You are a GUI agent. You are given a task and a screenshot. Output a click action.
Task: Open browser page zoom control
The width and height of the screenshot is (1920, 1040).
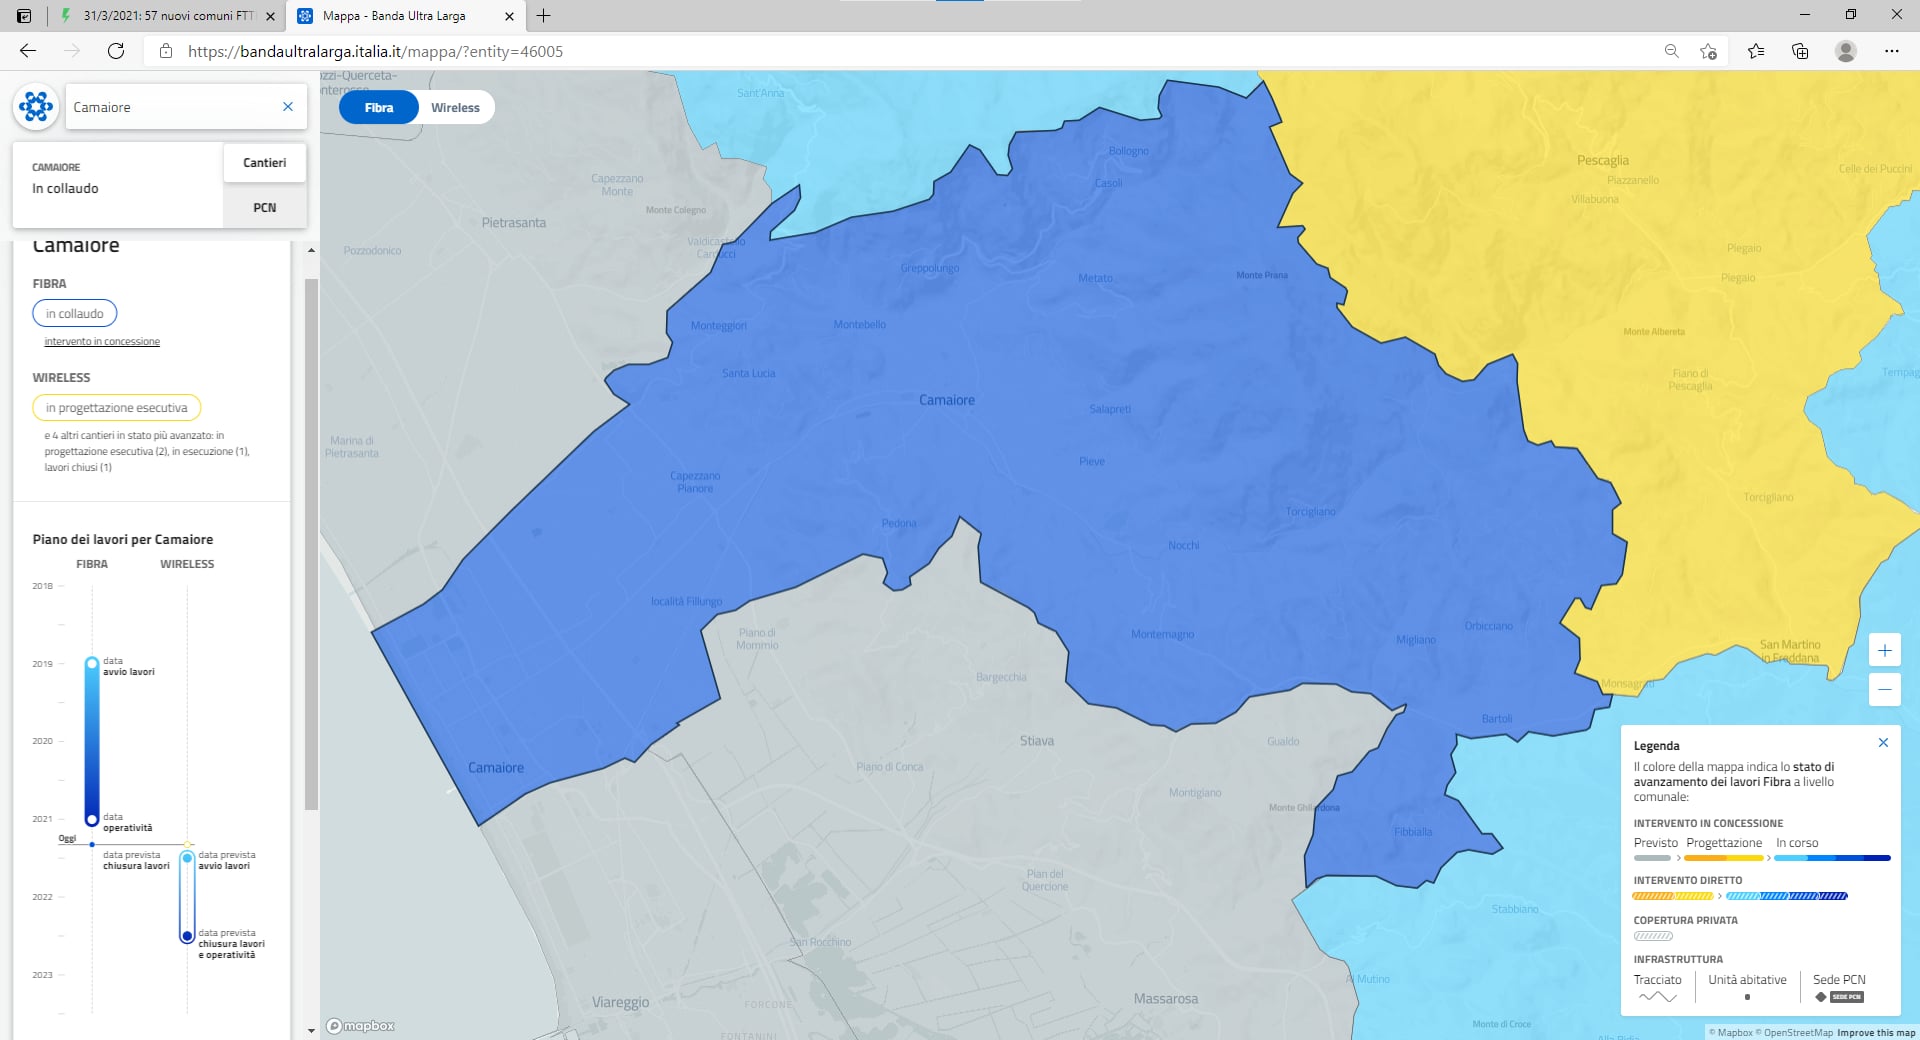tap(1671, 51)
